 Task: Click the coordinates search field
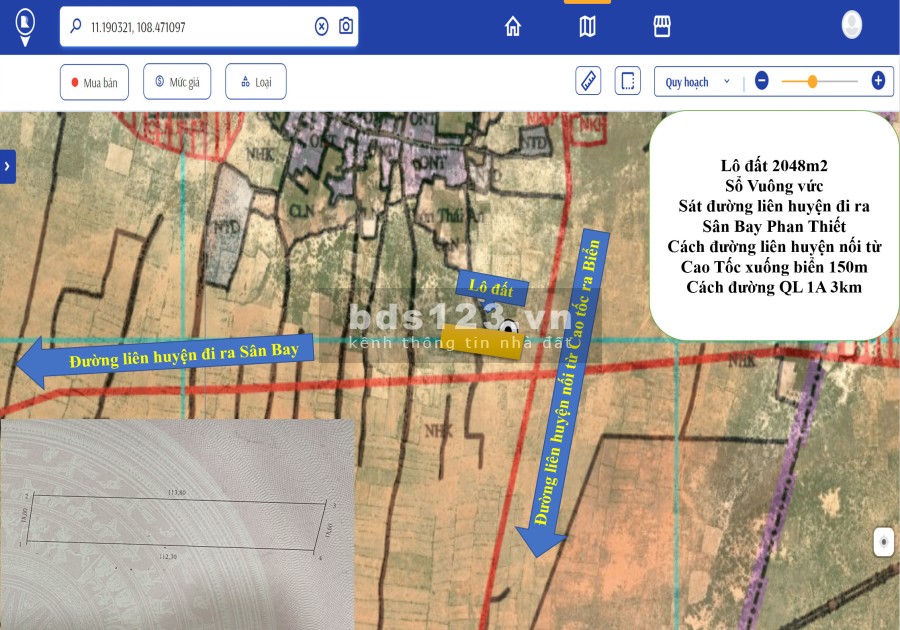click(x=209, y=26)
